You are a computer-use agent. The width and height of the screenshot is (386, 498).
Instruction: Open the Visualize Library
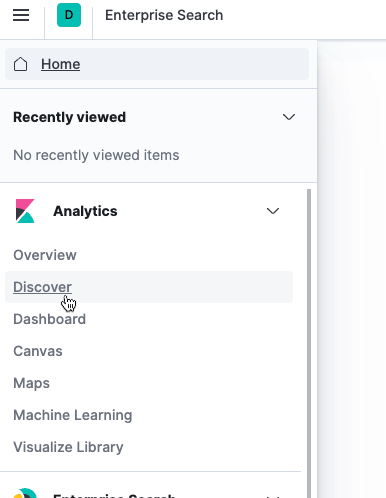68,447
